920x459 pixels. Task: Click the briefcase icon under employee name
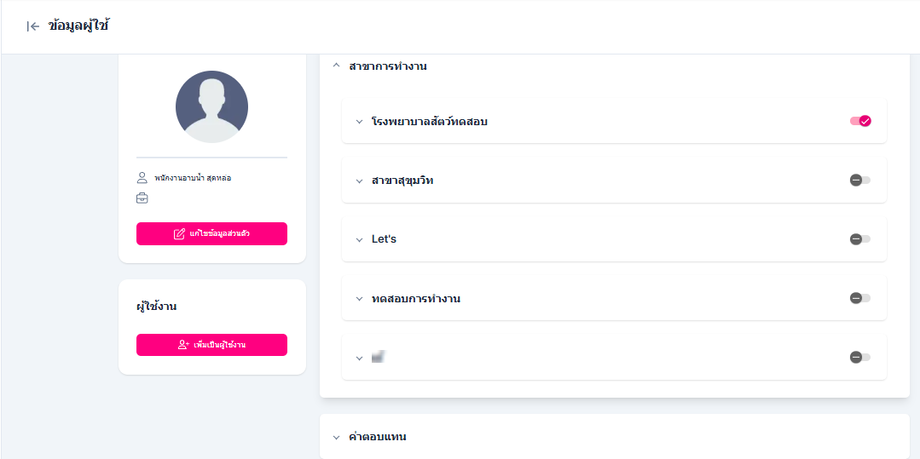click(x=142, y=198)
